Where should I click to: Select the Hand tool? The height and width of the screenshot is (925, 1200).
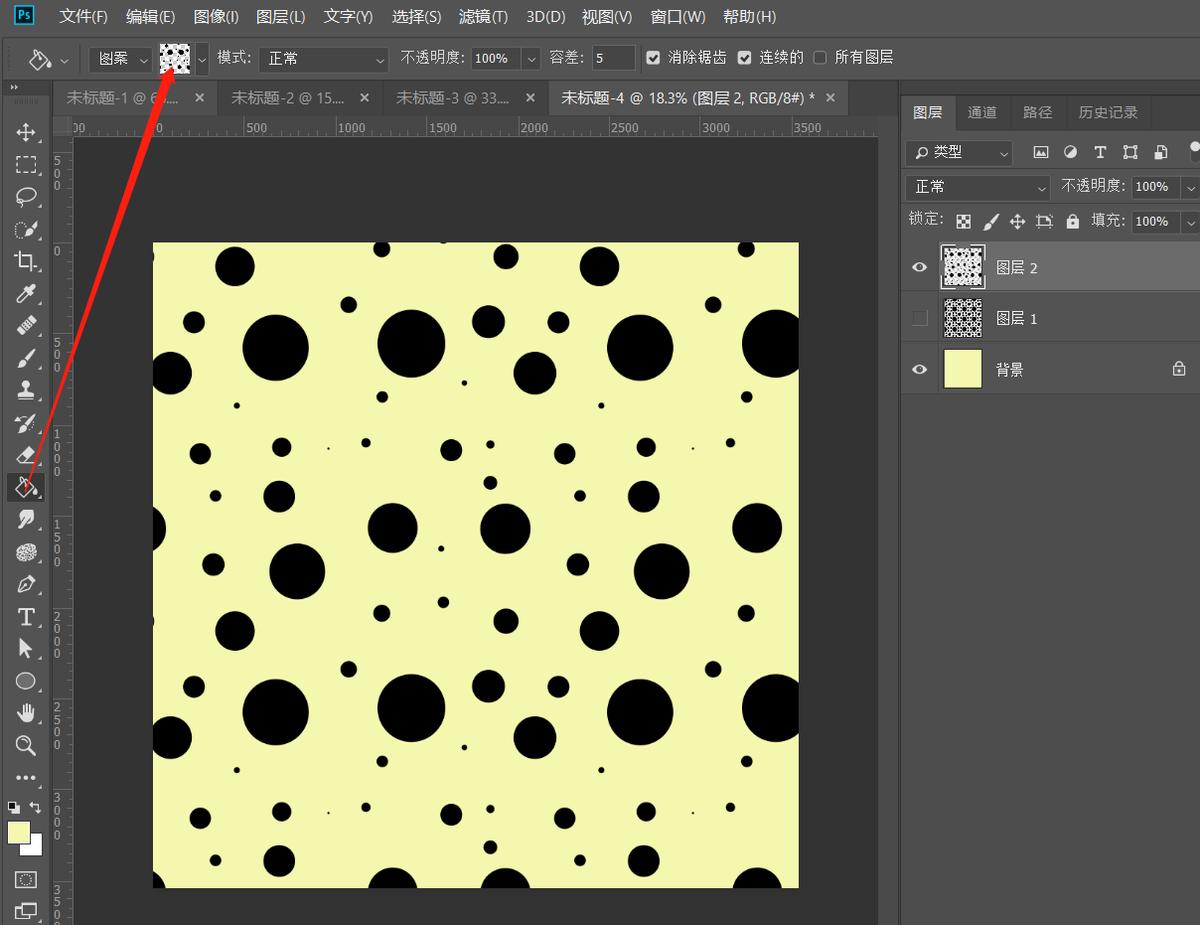point(26,713)
